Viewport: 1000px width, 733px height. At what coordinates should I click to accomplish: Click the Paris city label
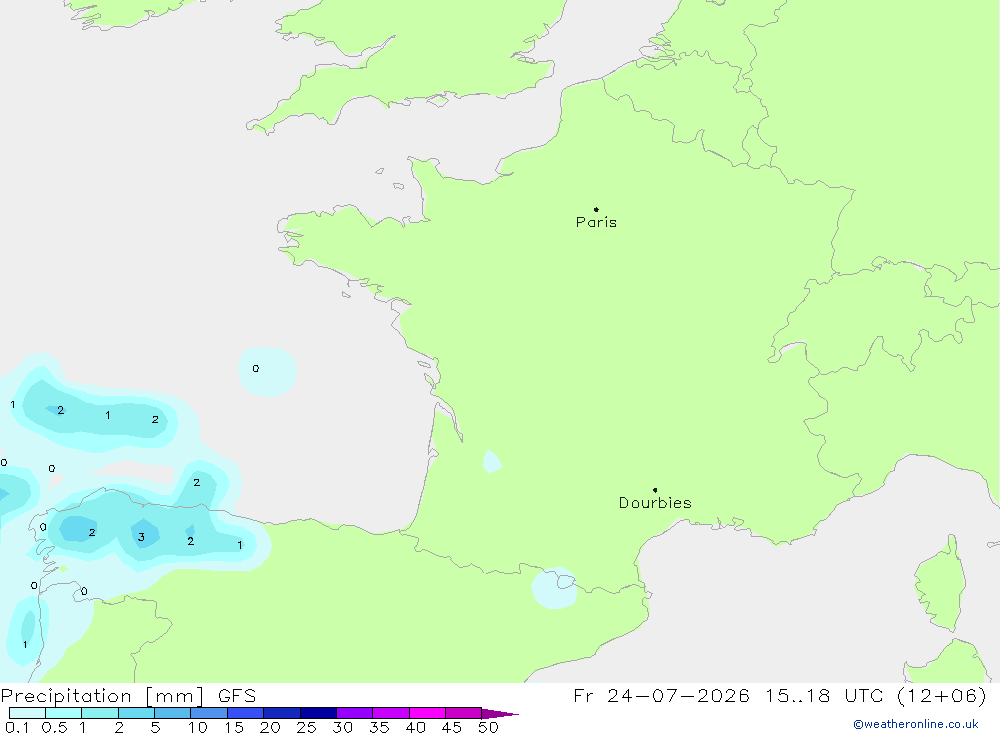(596, 222)
